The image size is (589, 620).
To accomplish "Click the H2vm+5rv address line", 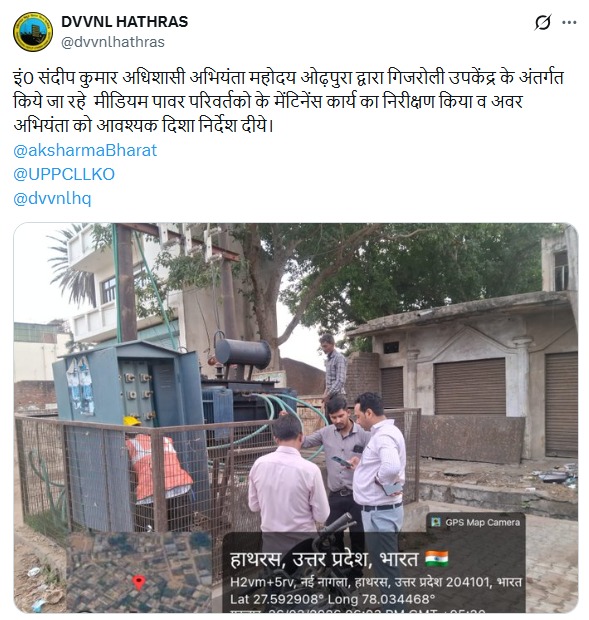I will 376,582.
